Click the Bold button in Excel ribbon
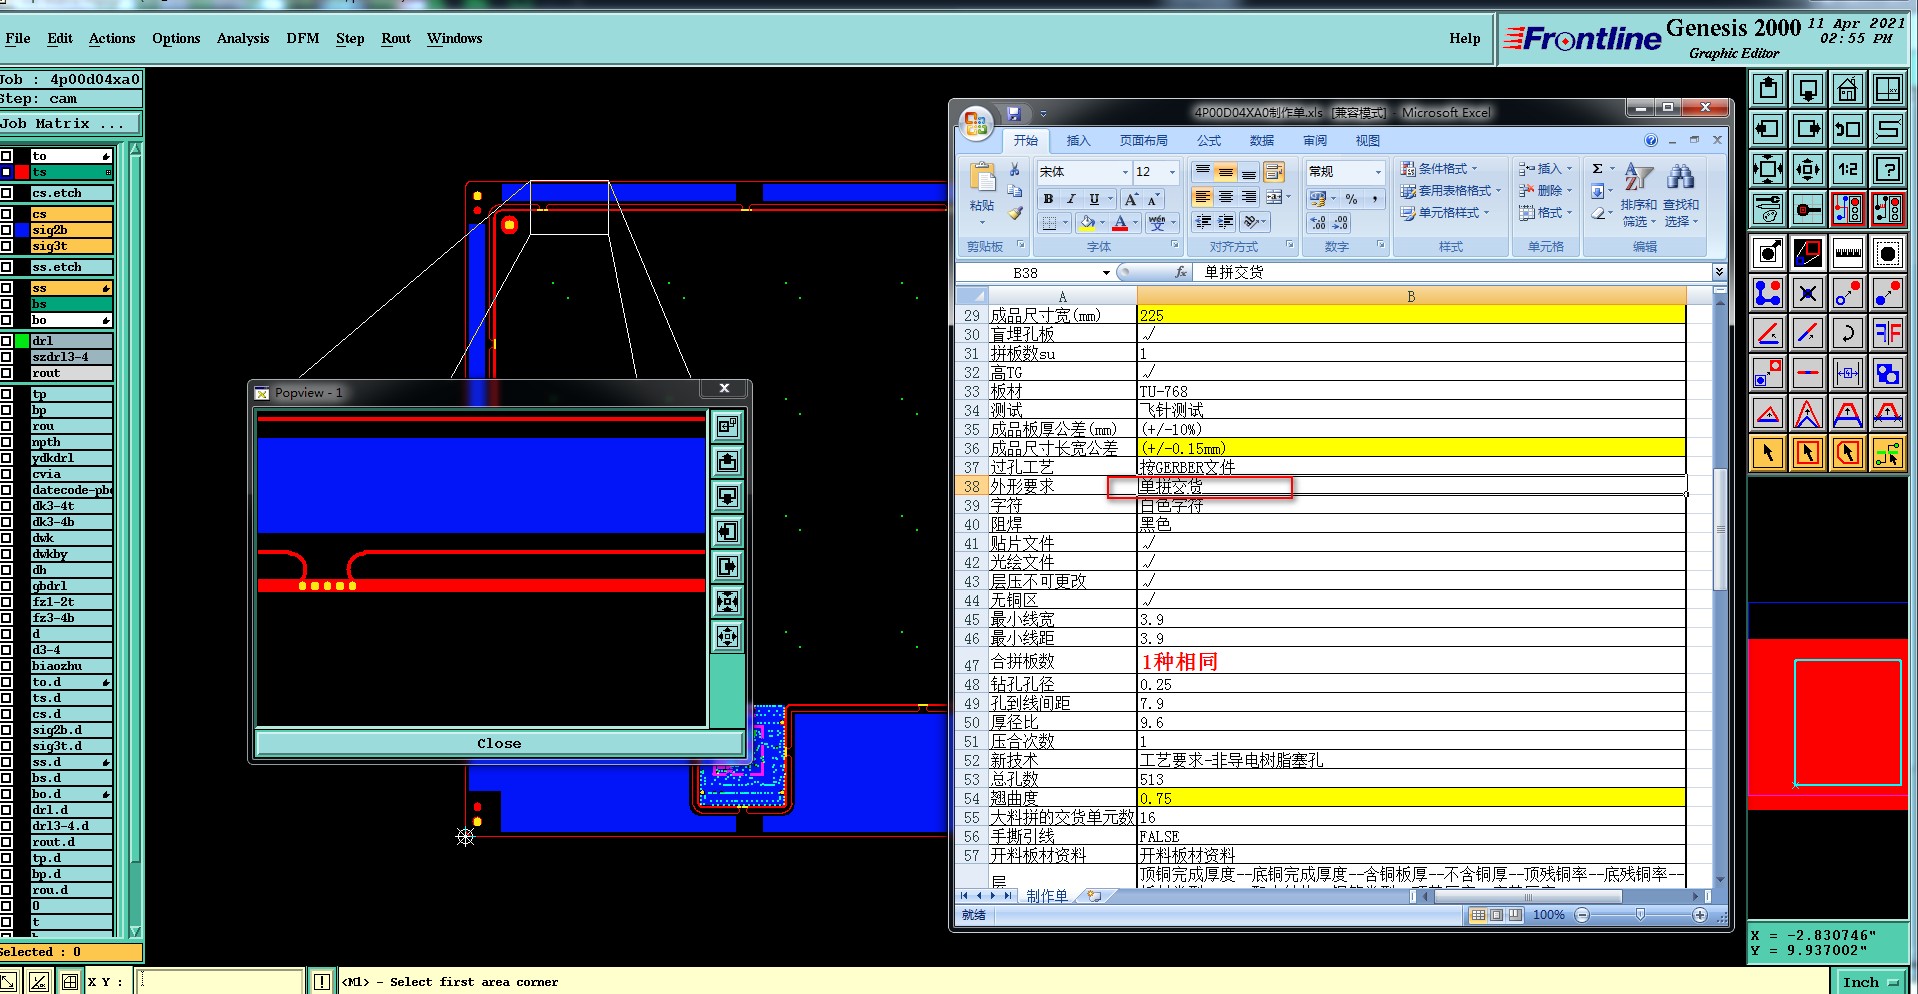The height and width of the screenshot is (994, 1918). coord(1048,199)
